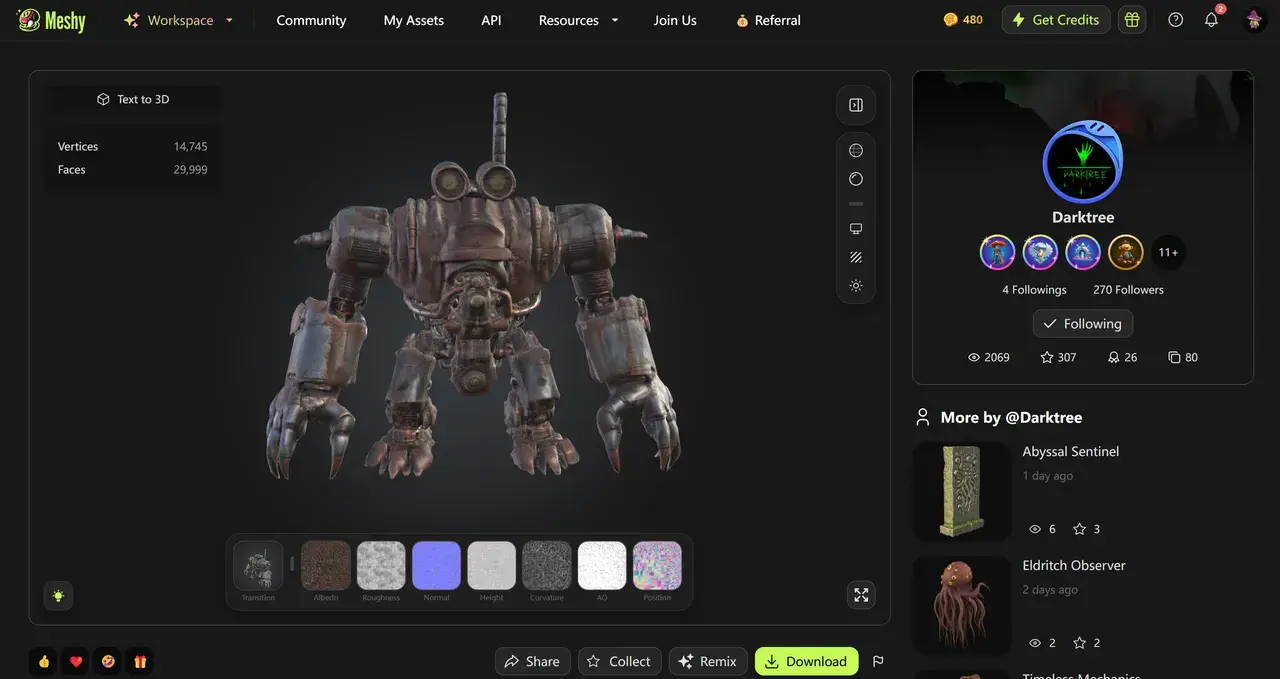Toggle the lightbulb in the viewer corner
This screenshot has height=679, width=1280.
click(58, 596)
